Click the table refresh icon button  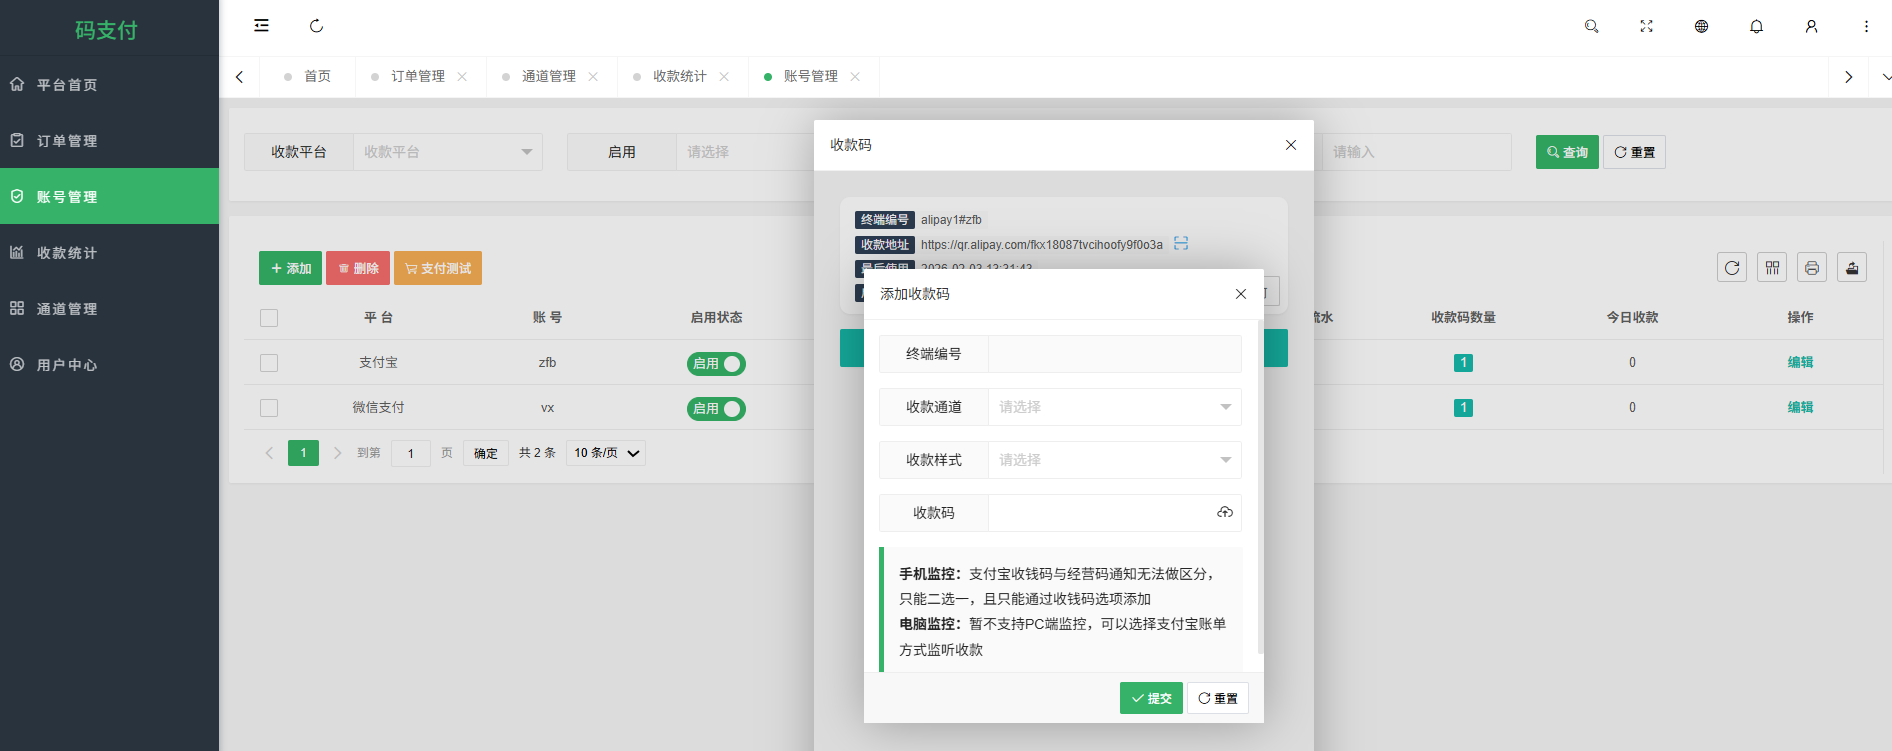1732,267
